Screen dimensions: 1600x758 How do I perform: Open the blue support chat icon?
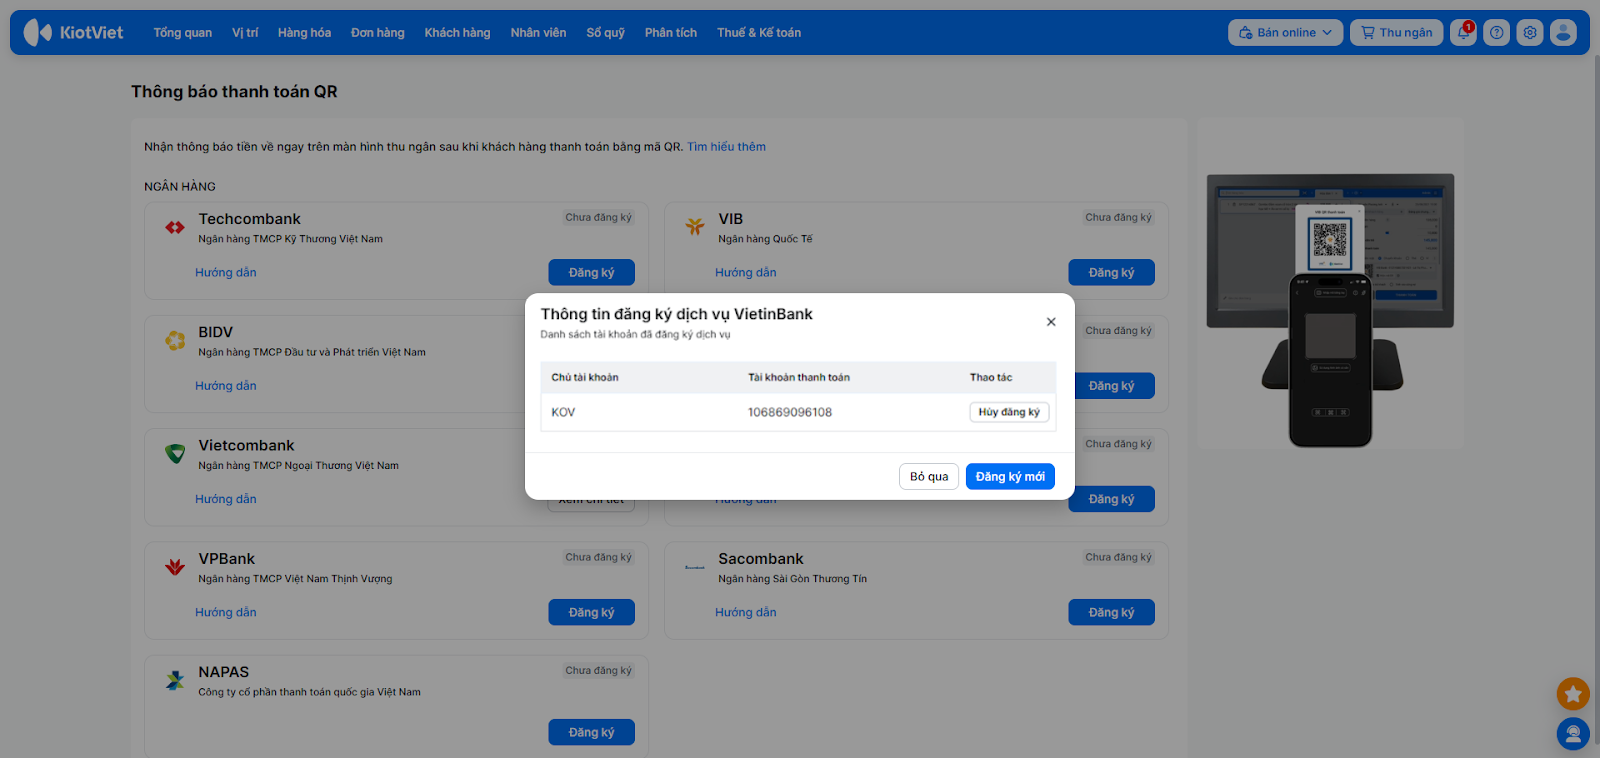click(x=1573, y=734)
